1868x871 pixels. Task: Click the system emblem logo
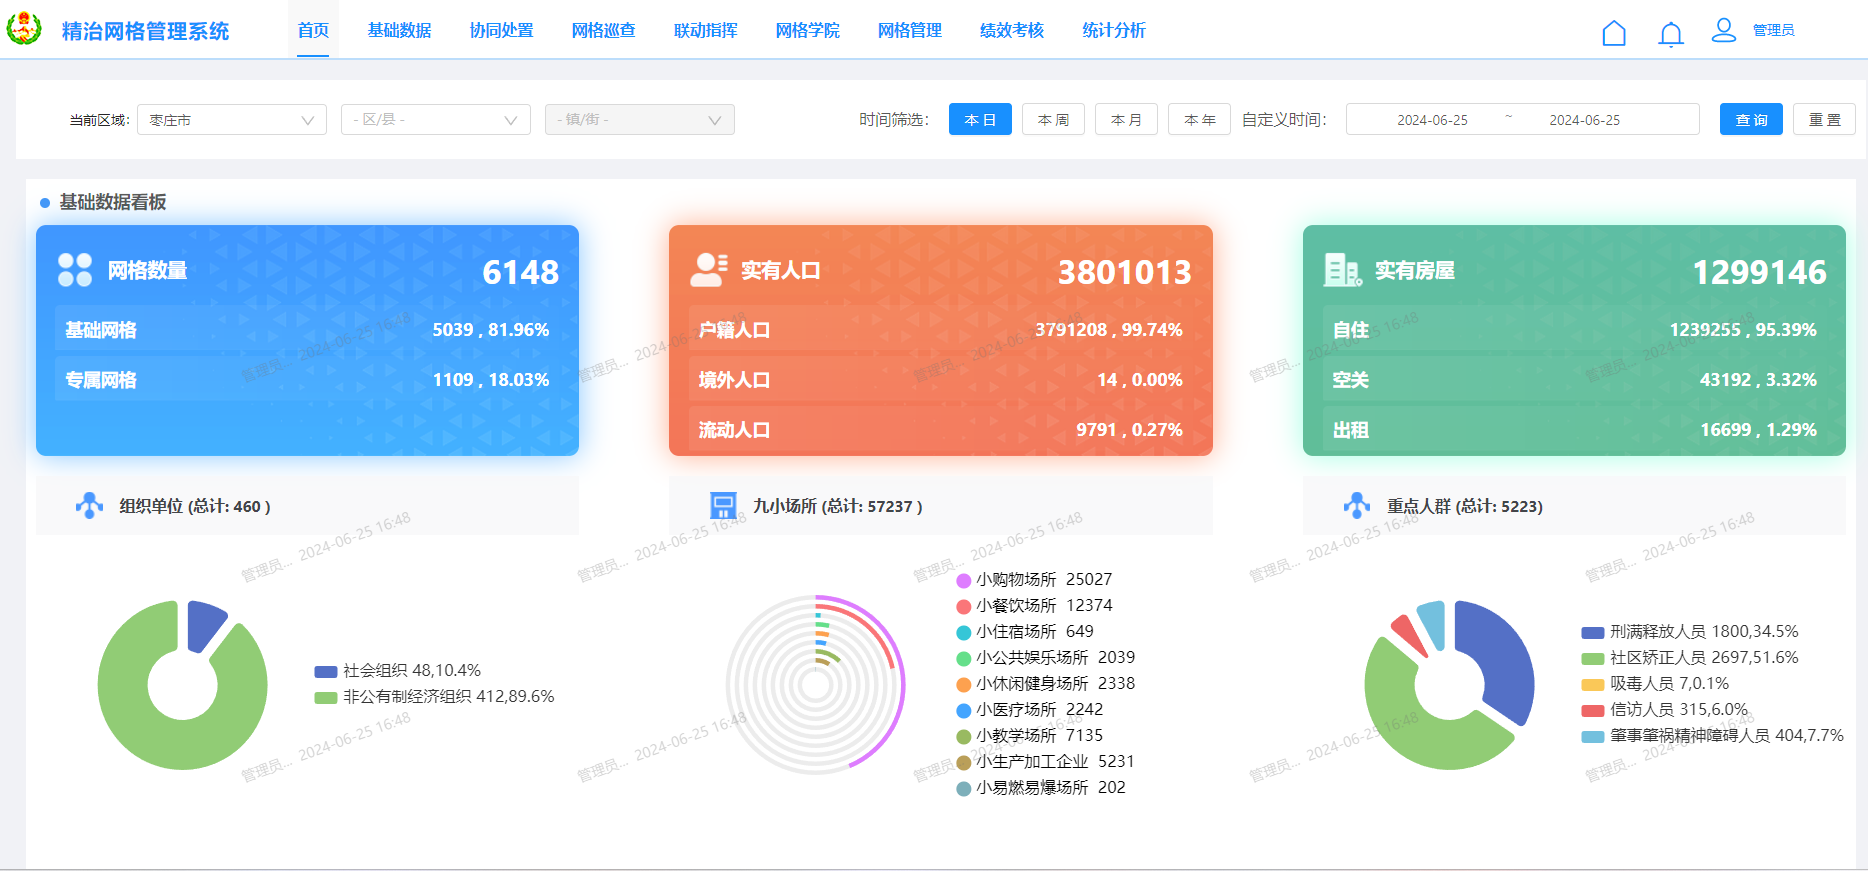[x=24, y=30]
